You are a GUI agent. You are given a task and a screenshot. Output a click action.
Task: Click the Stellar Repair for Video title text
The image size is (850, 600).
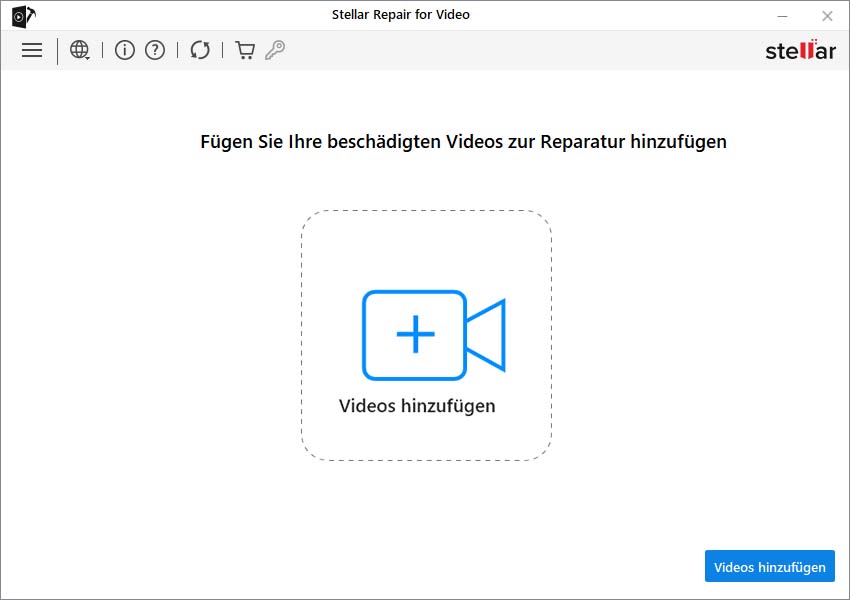(x=400, y=15)
